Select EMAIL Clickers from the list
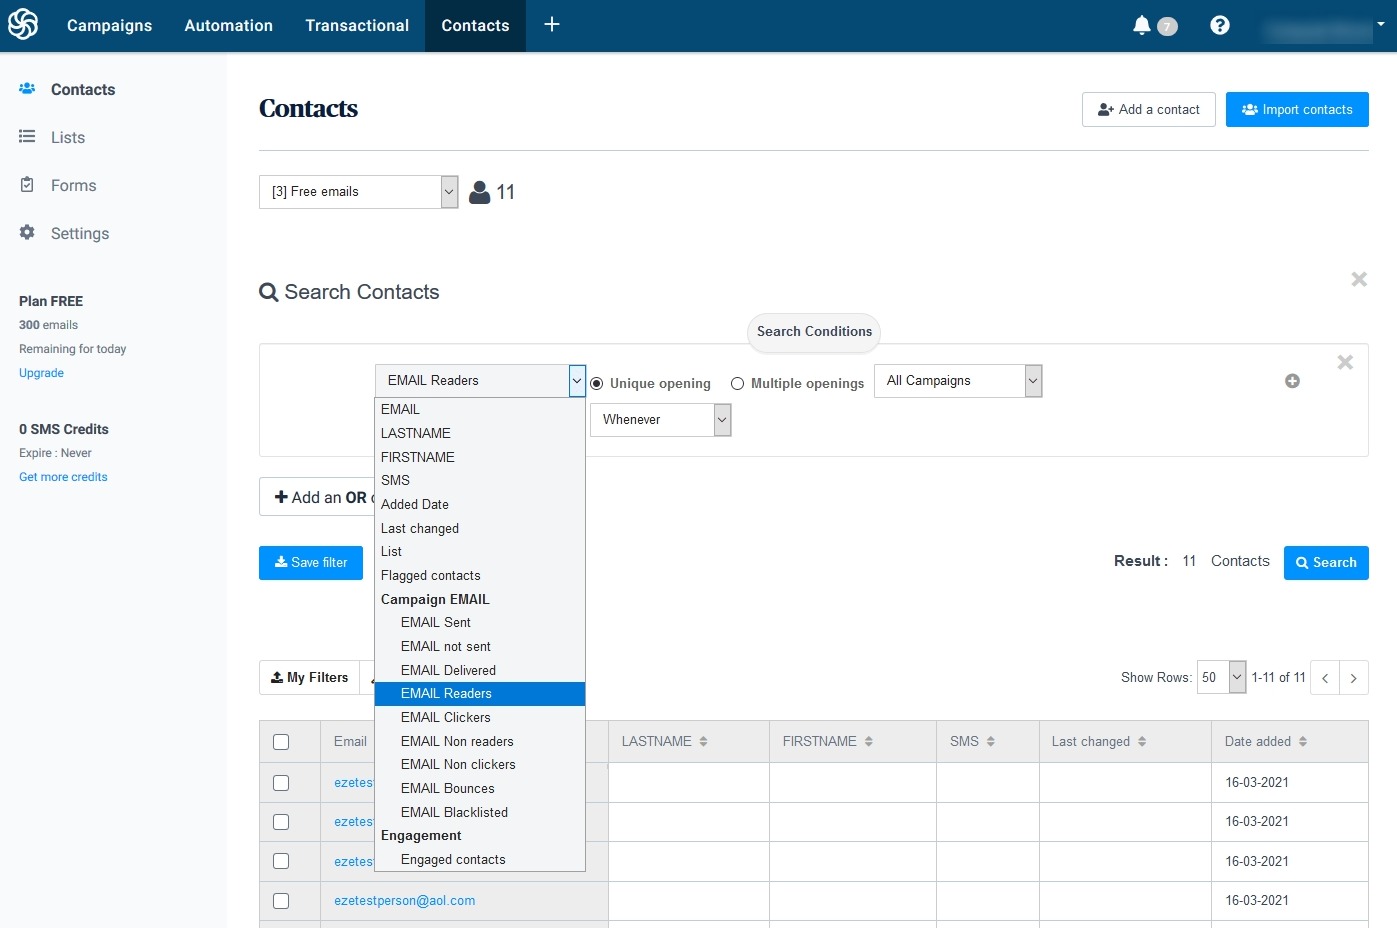1397x928 pixels. pyautogui.click(x=445, y=718)
